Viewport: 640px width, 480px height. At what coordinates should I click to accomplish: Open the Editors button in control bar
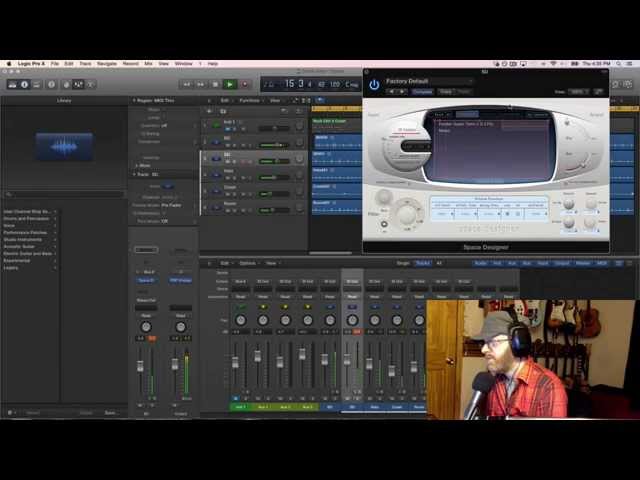(x=91, y=84)
